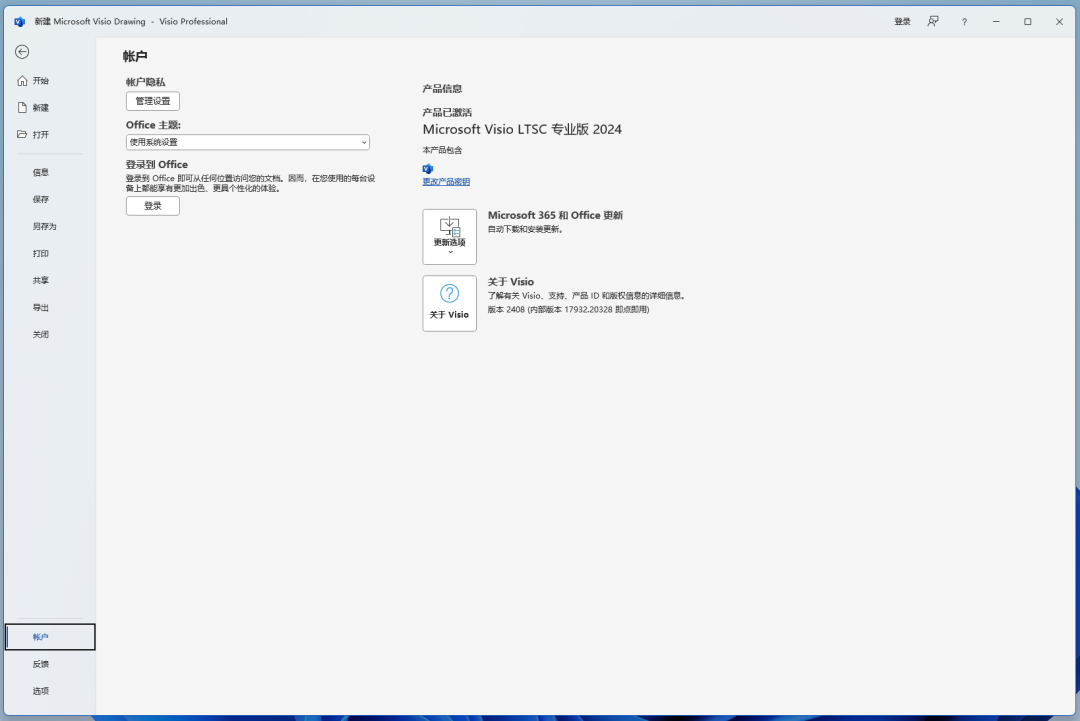The width and height of the screenshot is (1080, 721).
Task: Click the 更改产品密钥 link
Action: tap(446, 182)
